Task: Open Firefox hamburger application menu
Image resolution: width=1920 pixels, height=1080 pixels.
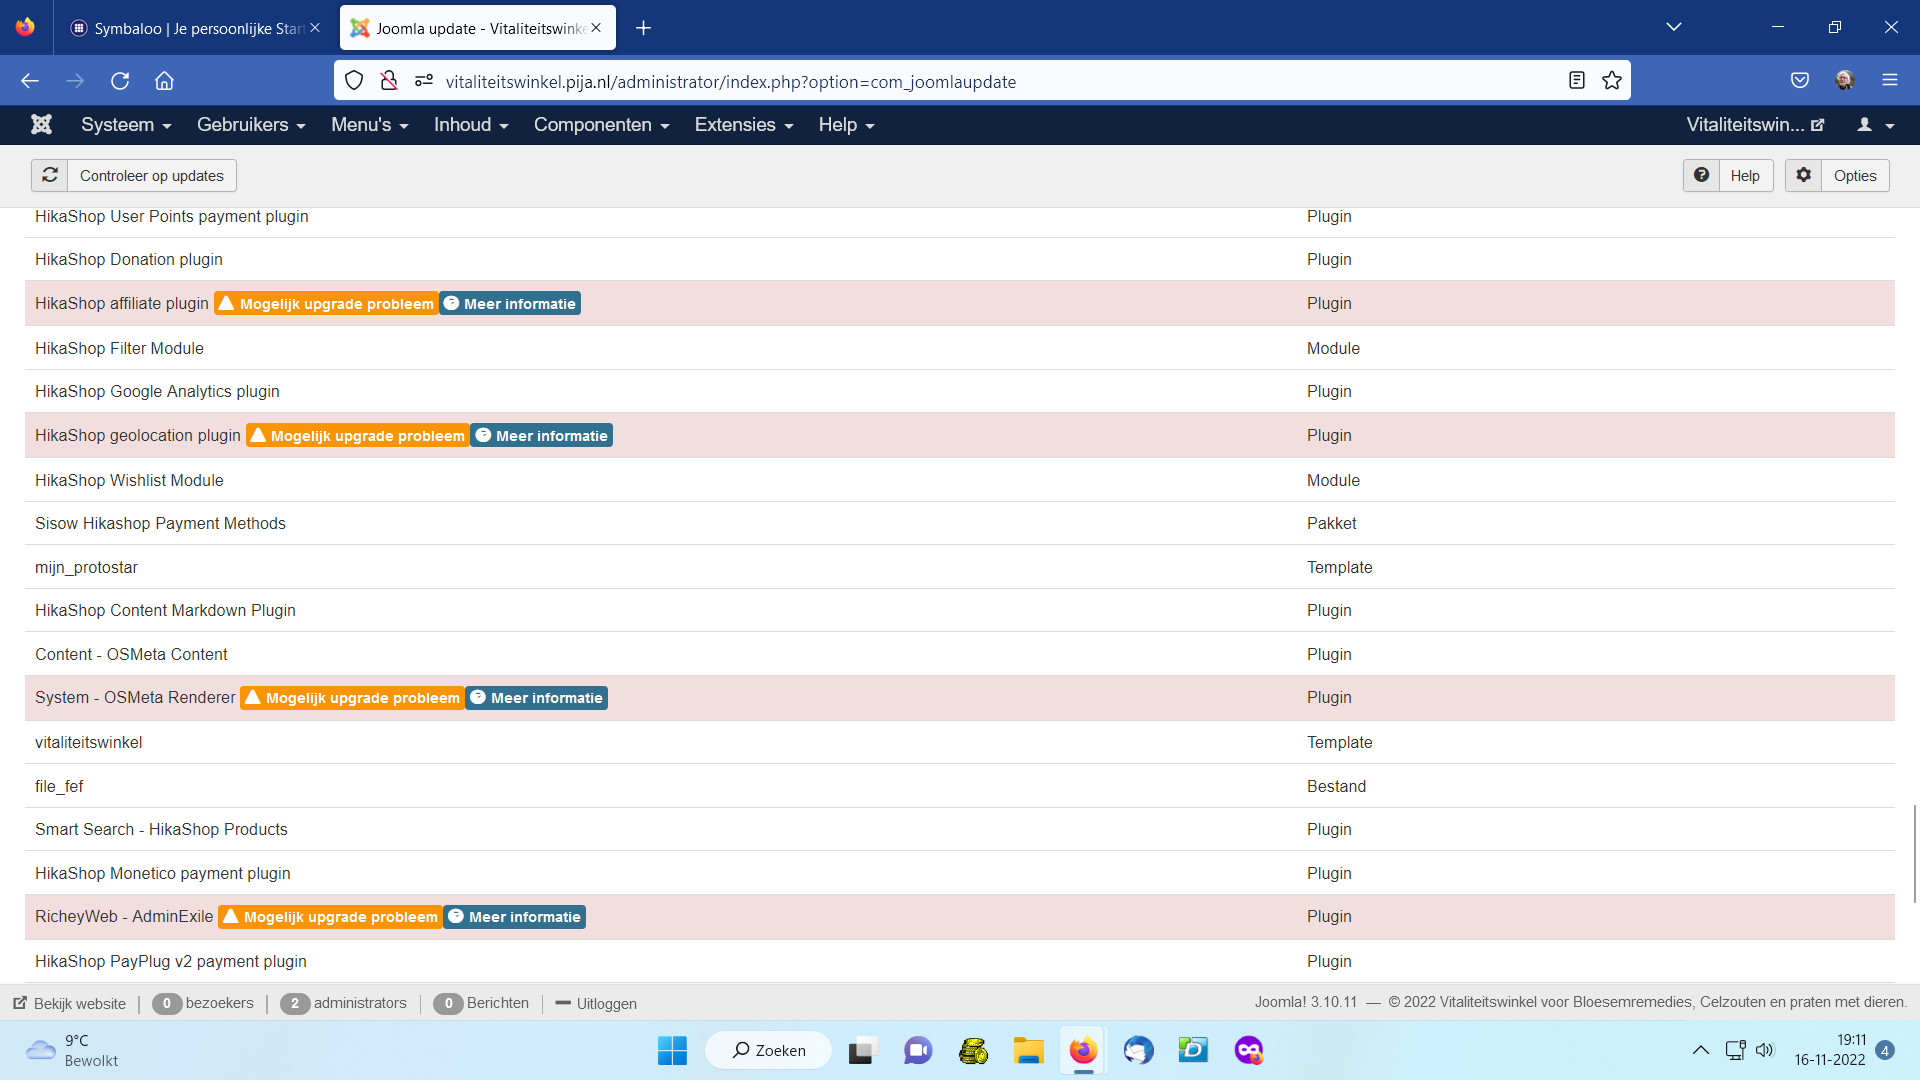Action: click(x=1889, y=80)
